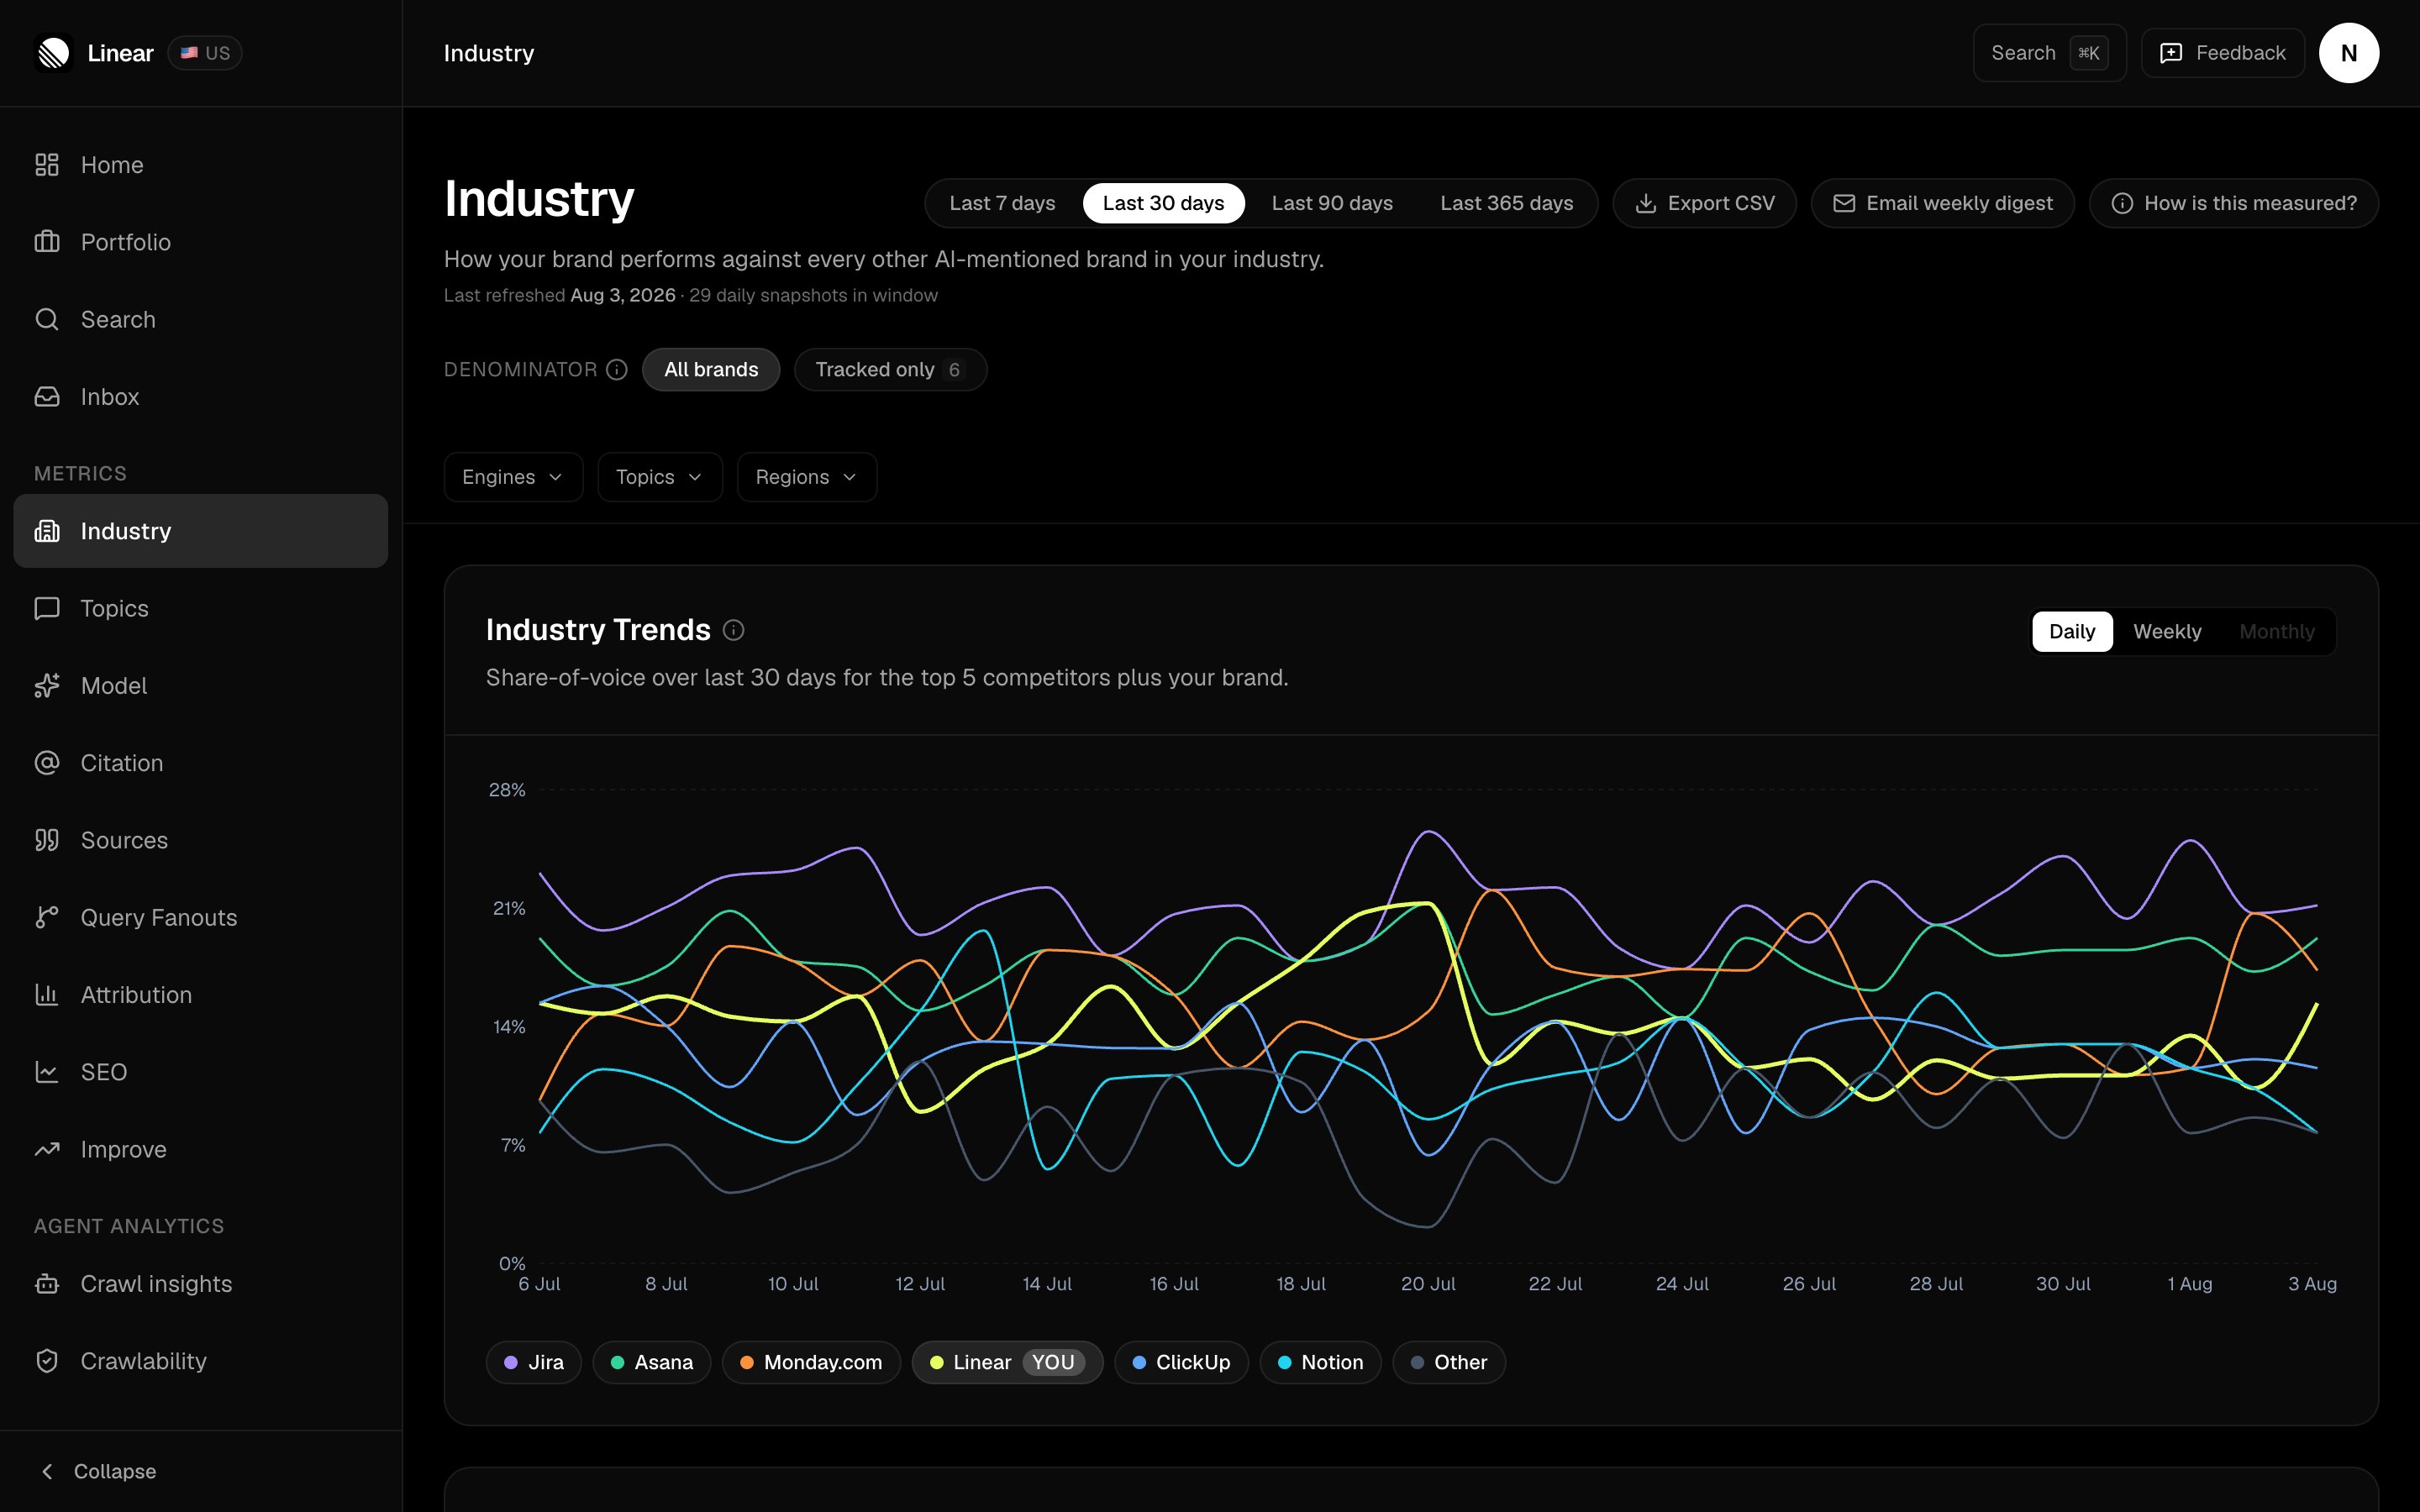This screenshot has height=1512, width=2420.
Task: Select Last 7 days range
Action: (1002, 204)
